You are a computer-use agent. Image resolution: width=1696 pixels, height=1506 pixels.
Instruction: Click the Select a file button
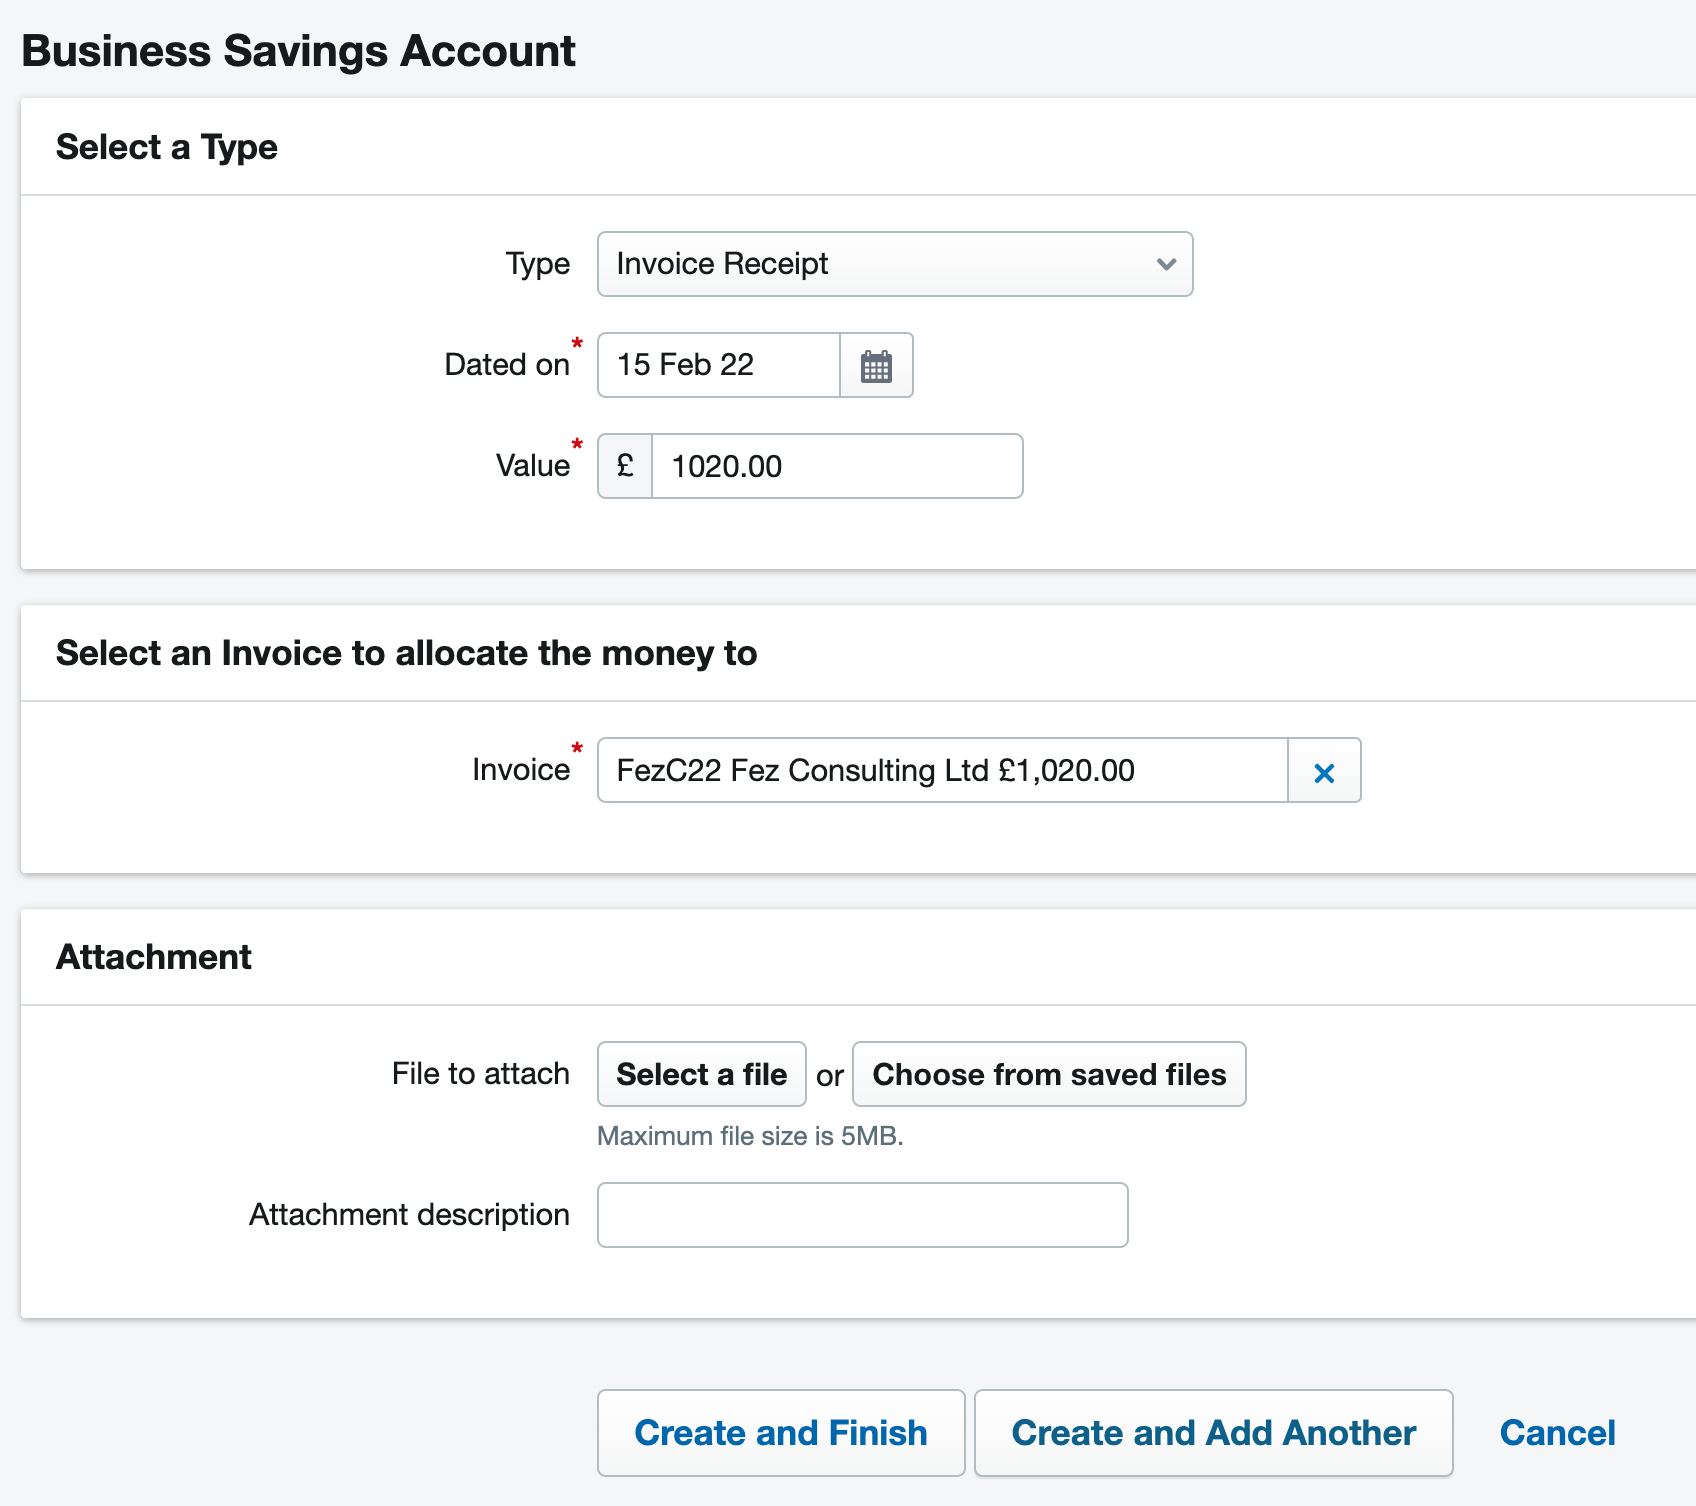[701, 1074]
